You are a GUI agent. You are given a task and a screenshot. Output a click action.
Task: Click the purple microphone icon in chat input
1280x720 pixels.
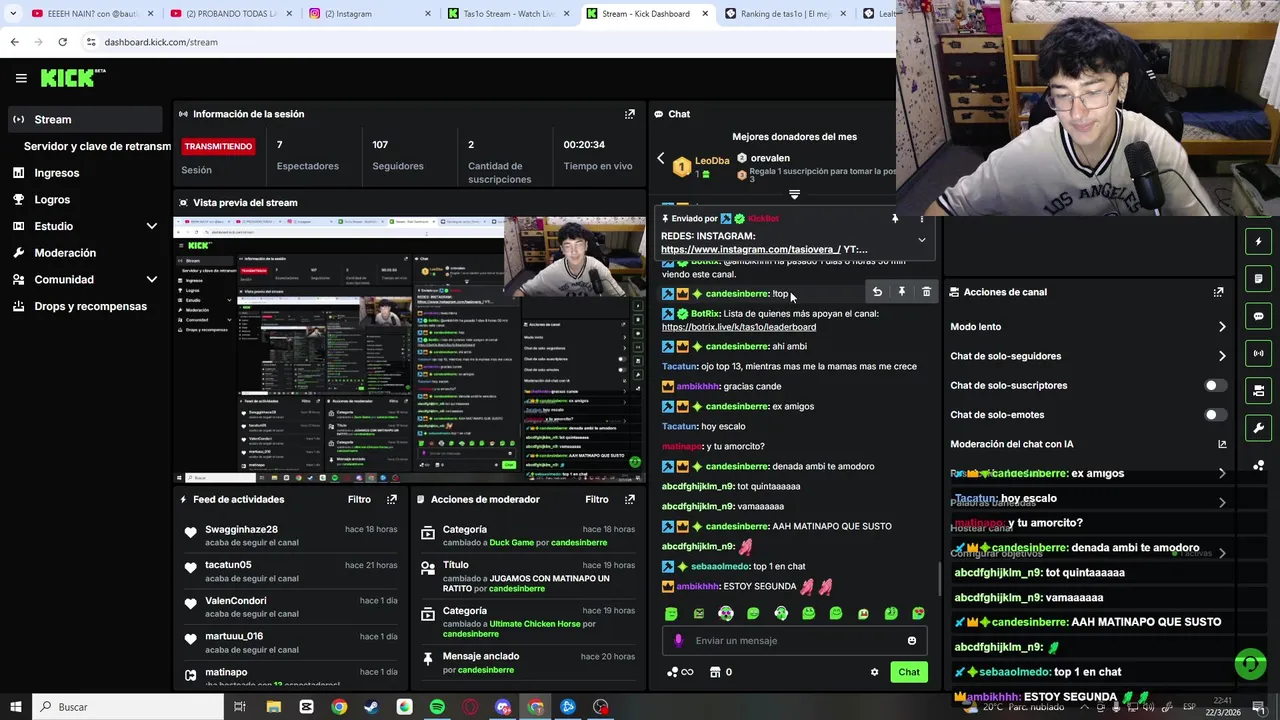click(x=679, y=641)
